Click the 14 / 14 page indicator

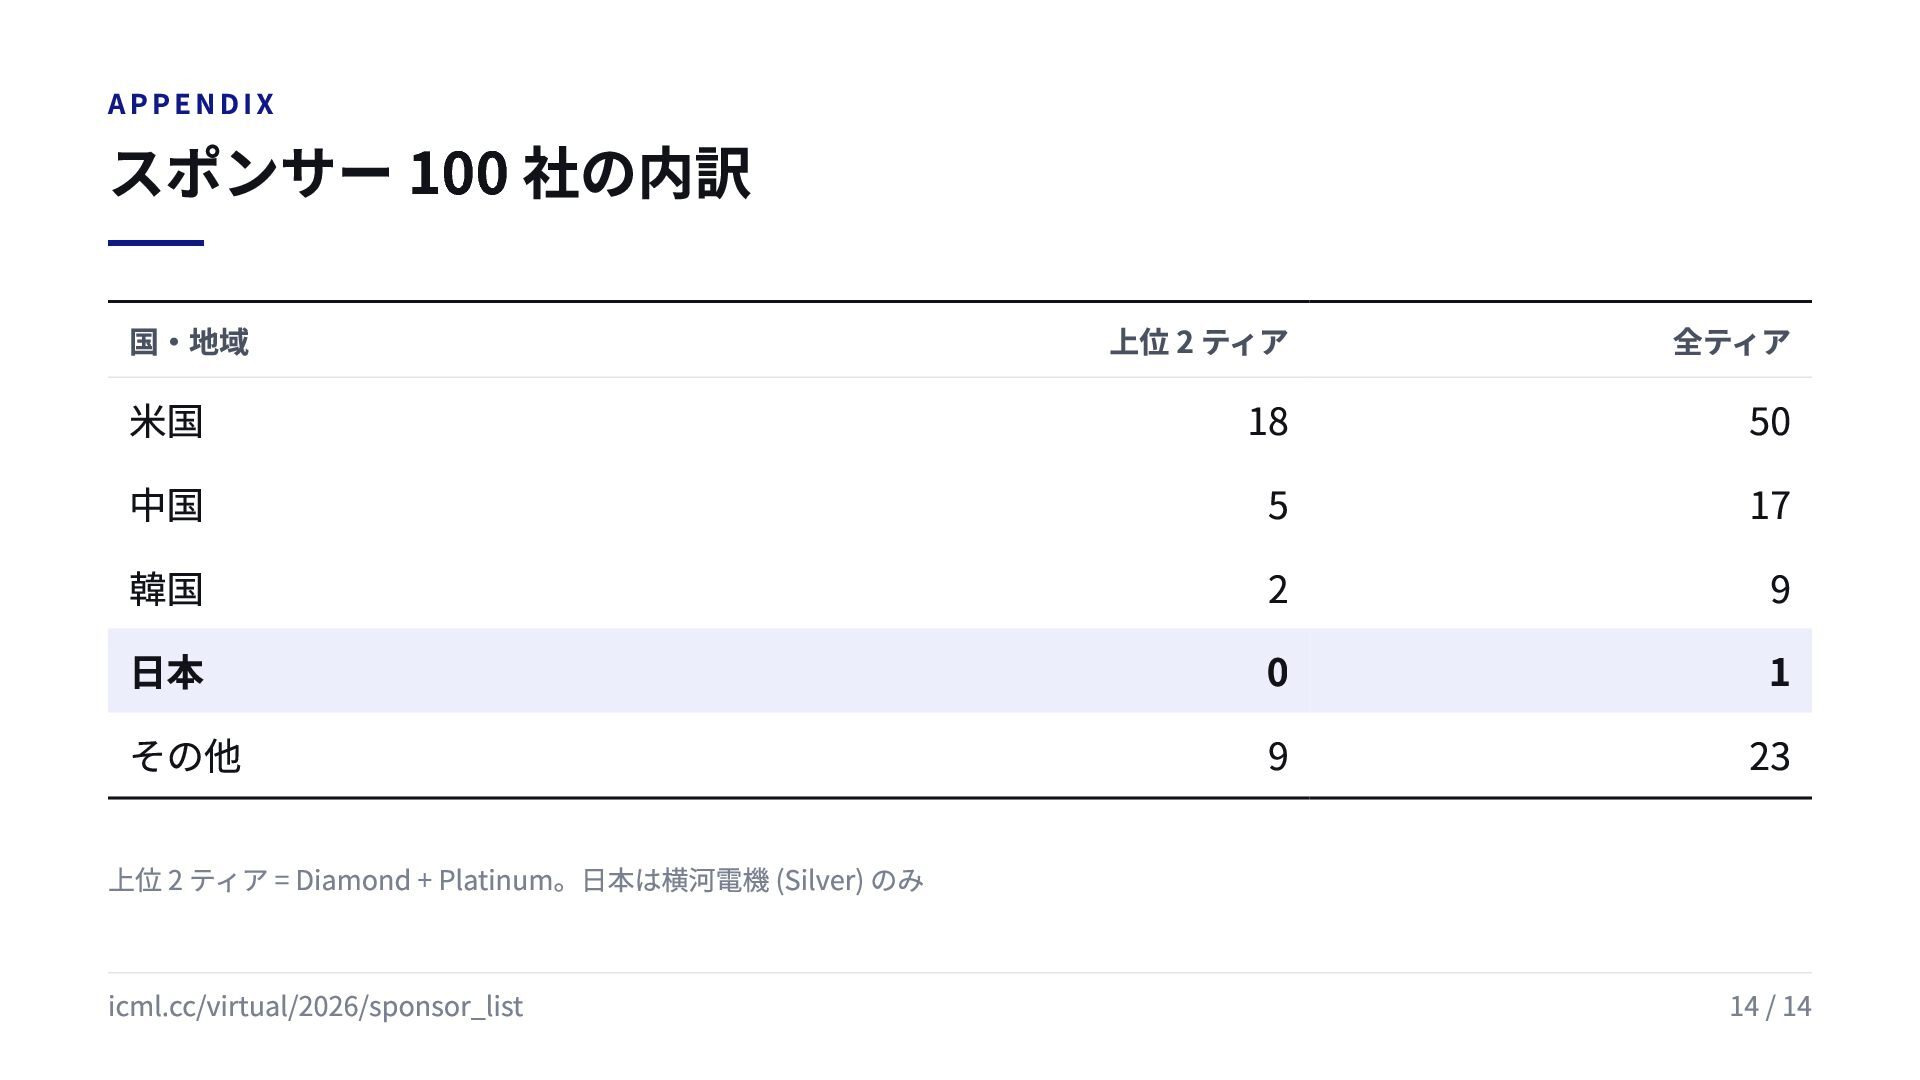[x=1770, y=1006]
